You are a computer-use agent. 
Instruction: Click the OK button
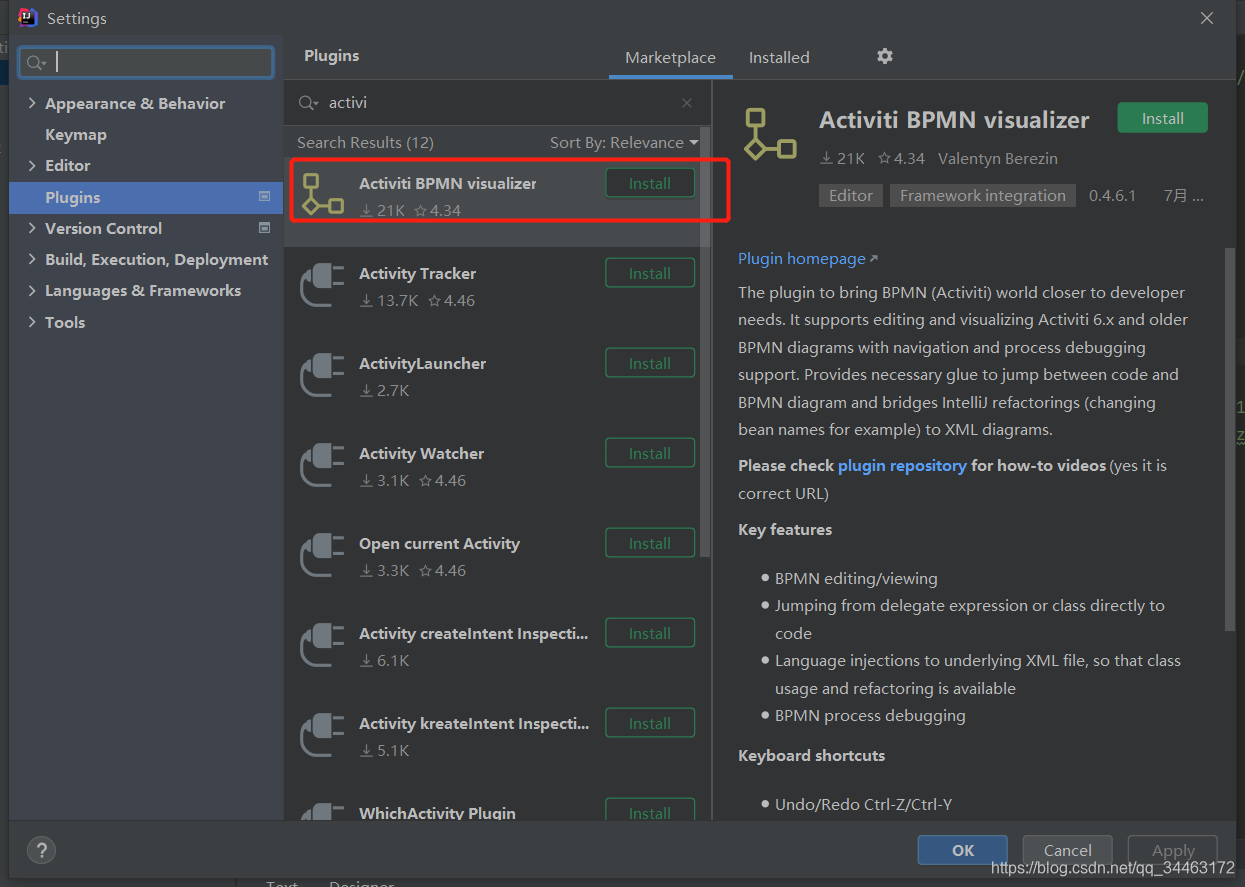[962, 850]
